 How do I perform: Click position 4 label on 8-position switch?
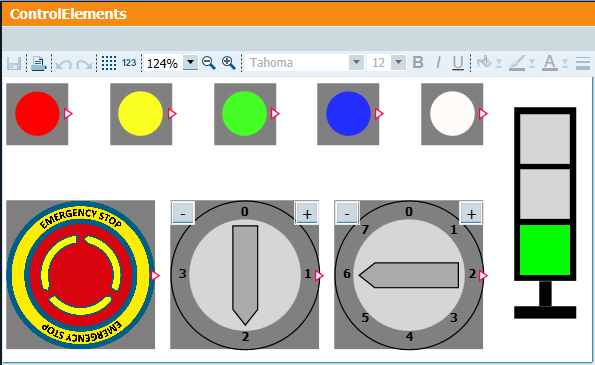tap(409, 336)
